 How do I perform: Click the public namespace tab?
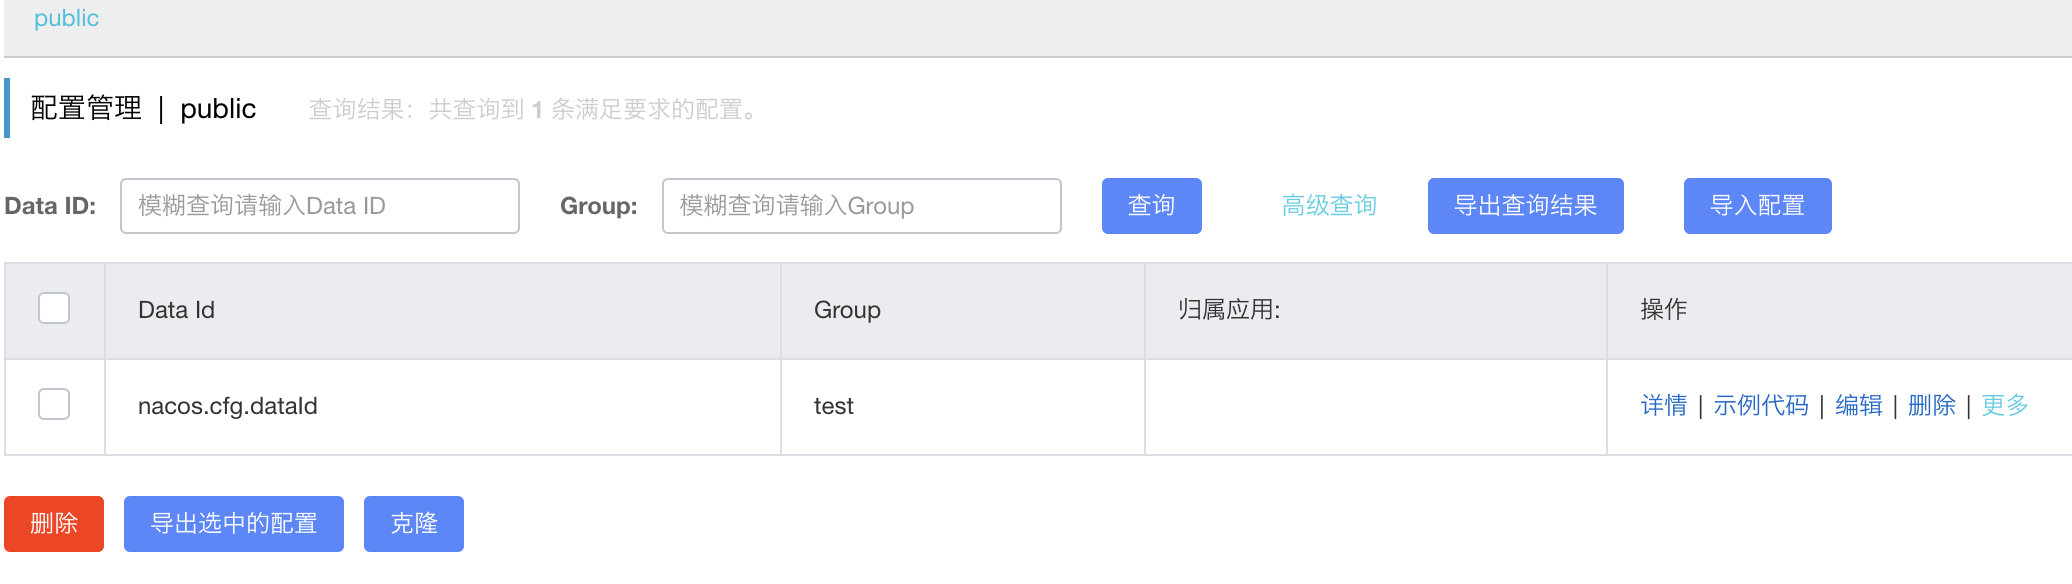(66, 18)
